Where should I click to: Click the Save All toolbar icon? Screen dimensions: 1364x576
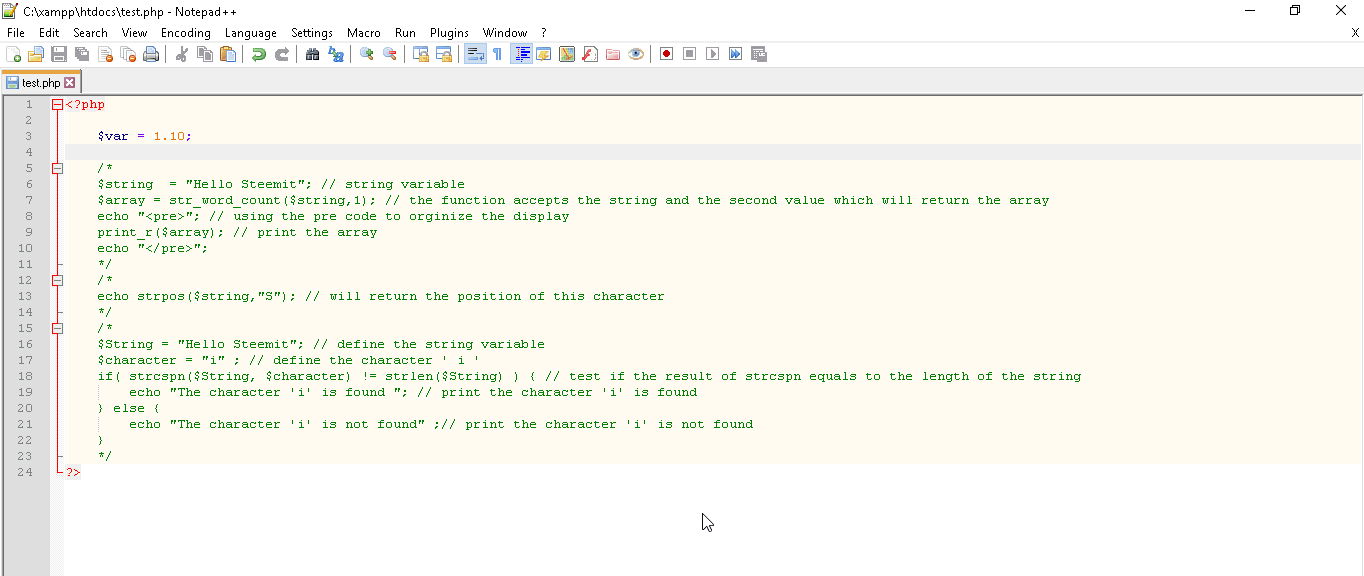click(x=82, y=54)
